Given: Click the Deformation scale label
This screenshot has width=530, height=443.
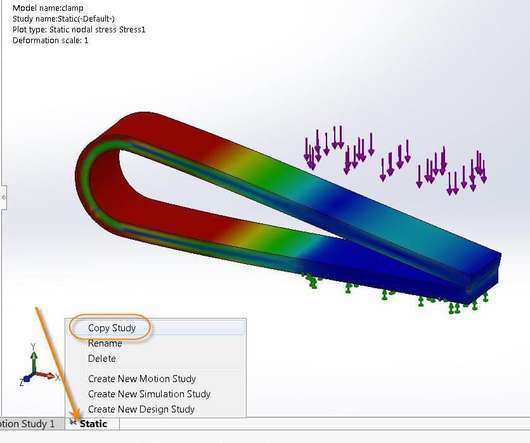Looking at the screenshot, I should point(50,40).
